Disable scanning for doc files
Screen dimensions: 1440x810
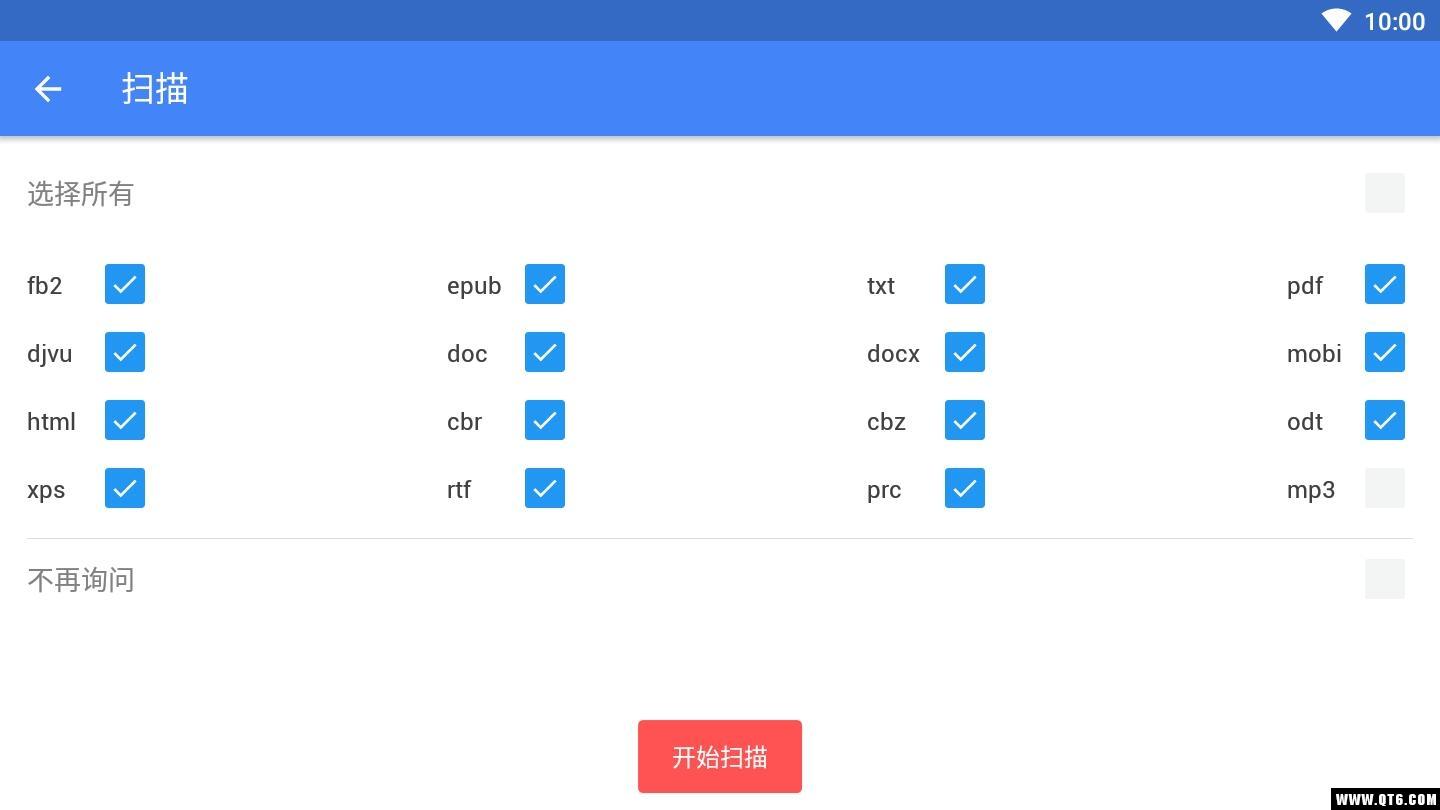pos(545,352)
